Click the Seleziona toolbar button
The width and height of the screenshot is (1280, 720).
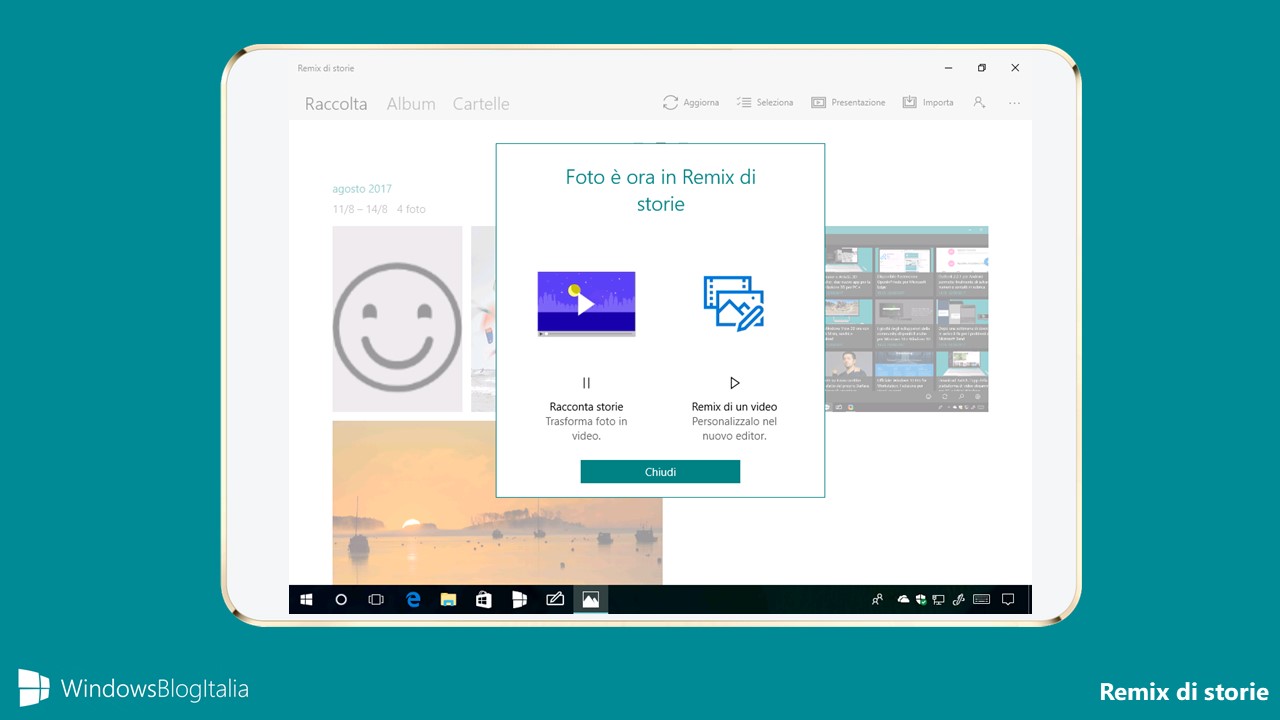[x=765, y=102]
